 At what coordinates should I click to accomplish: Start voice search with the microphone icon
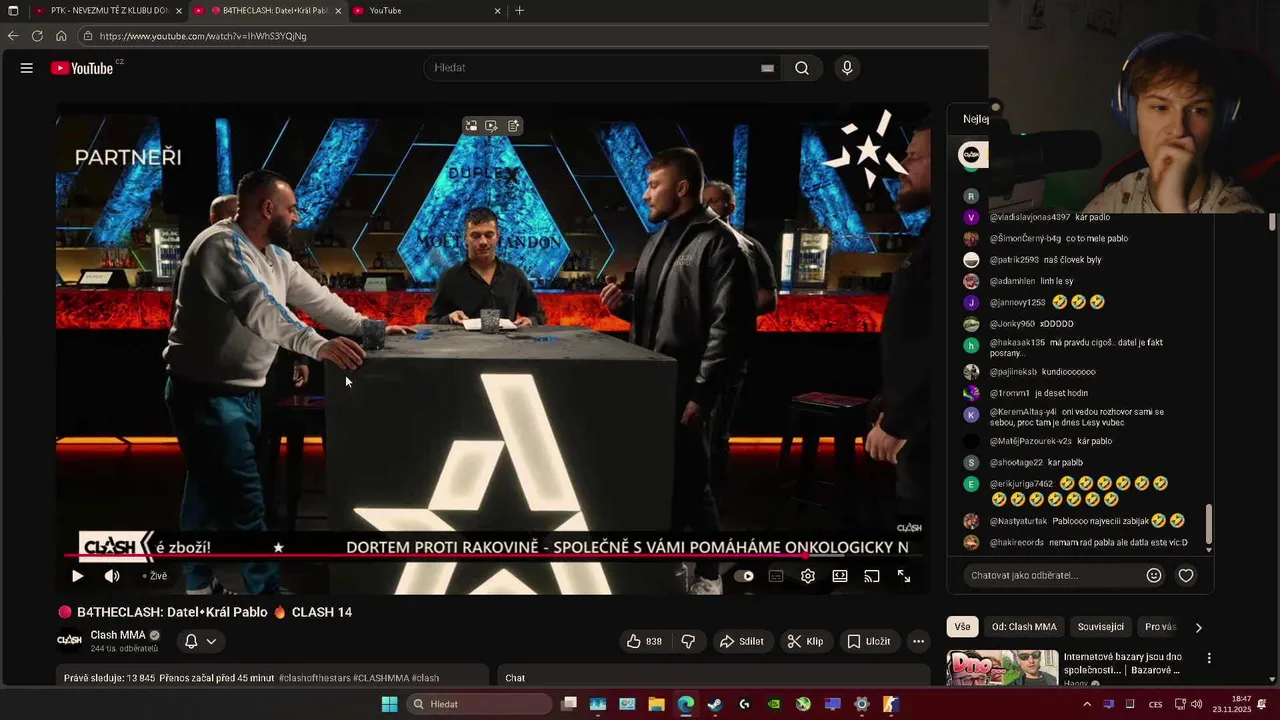coord(847,68)
